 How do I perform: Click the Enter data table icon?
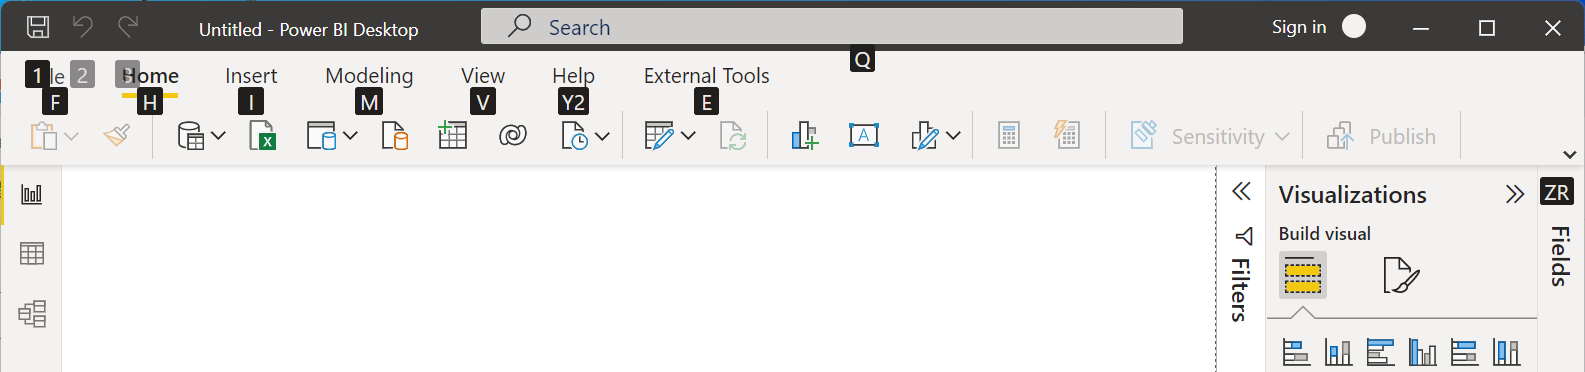pos(452,136)
